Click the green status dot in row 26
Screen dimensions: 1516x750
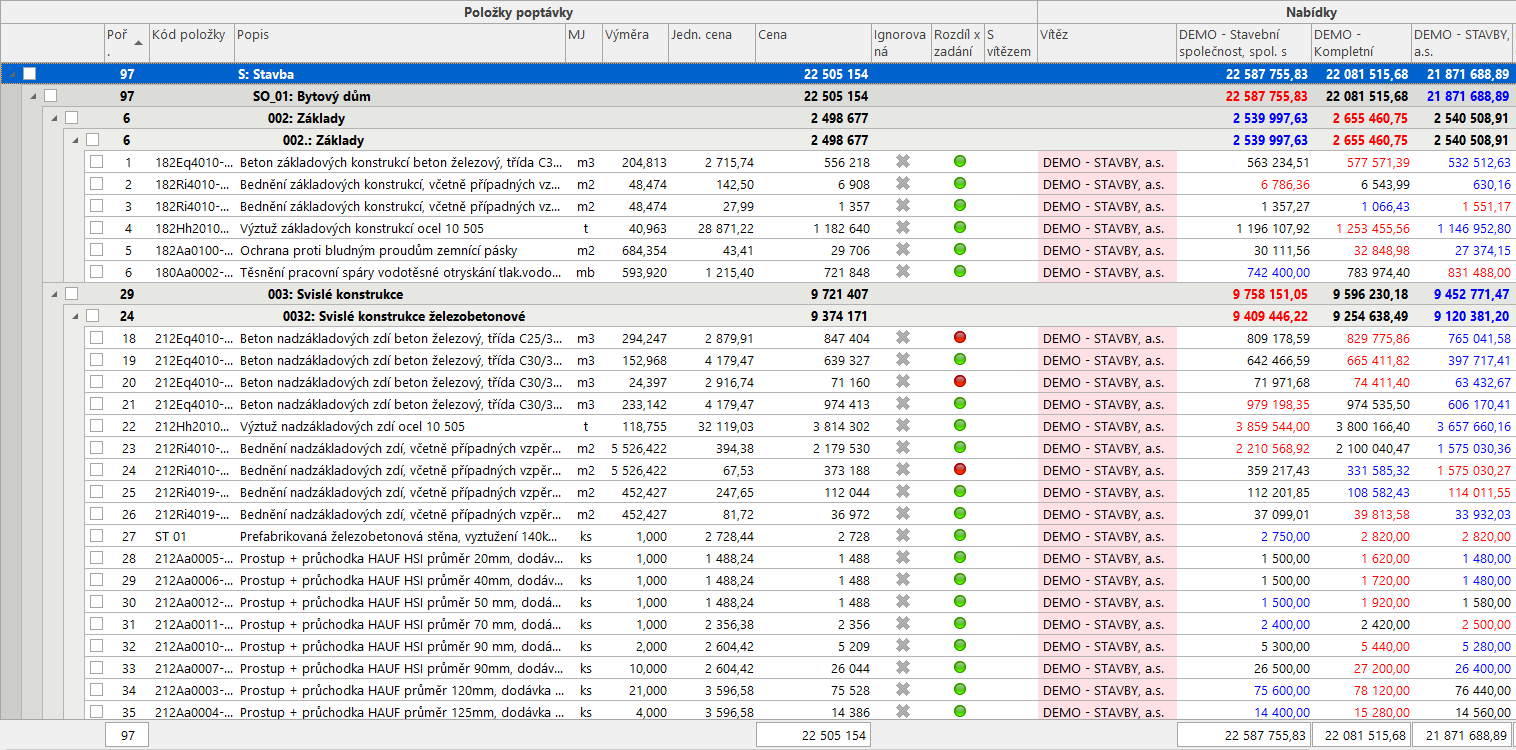click(960, 514)
